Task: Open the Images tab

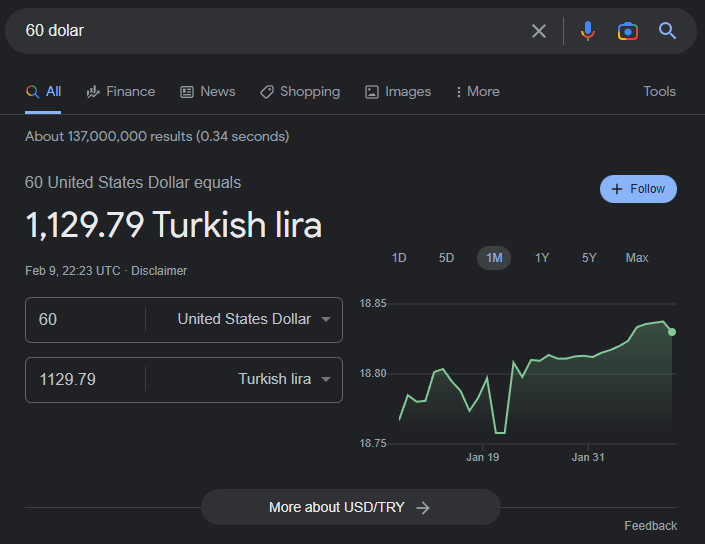Action: tap(398, 92)
